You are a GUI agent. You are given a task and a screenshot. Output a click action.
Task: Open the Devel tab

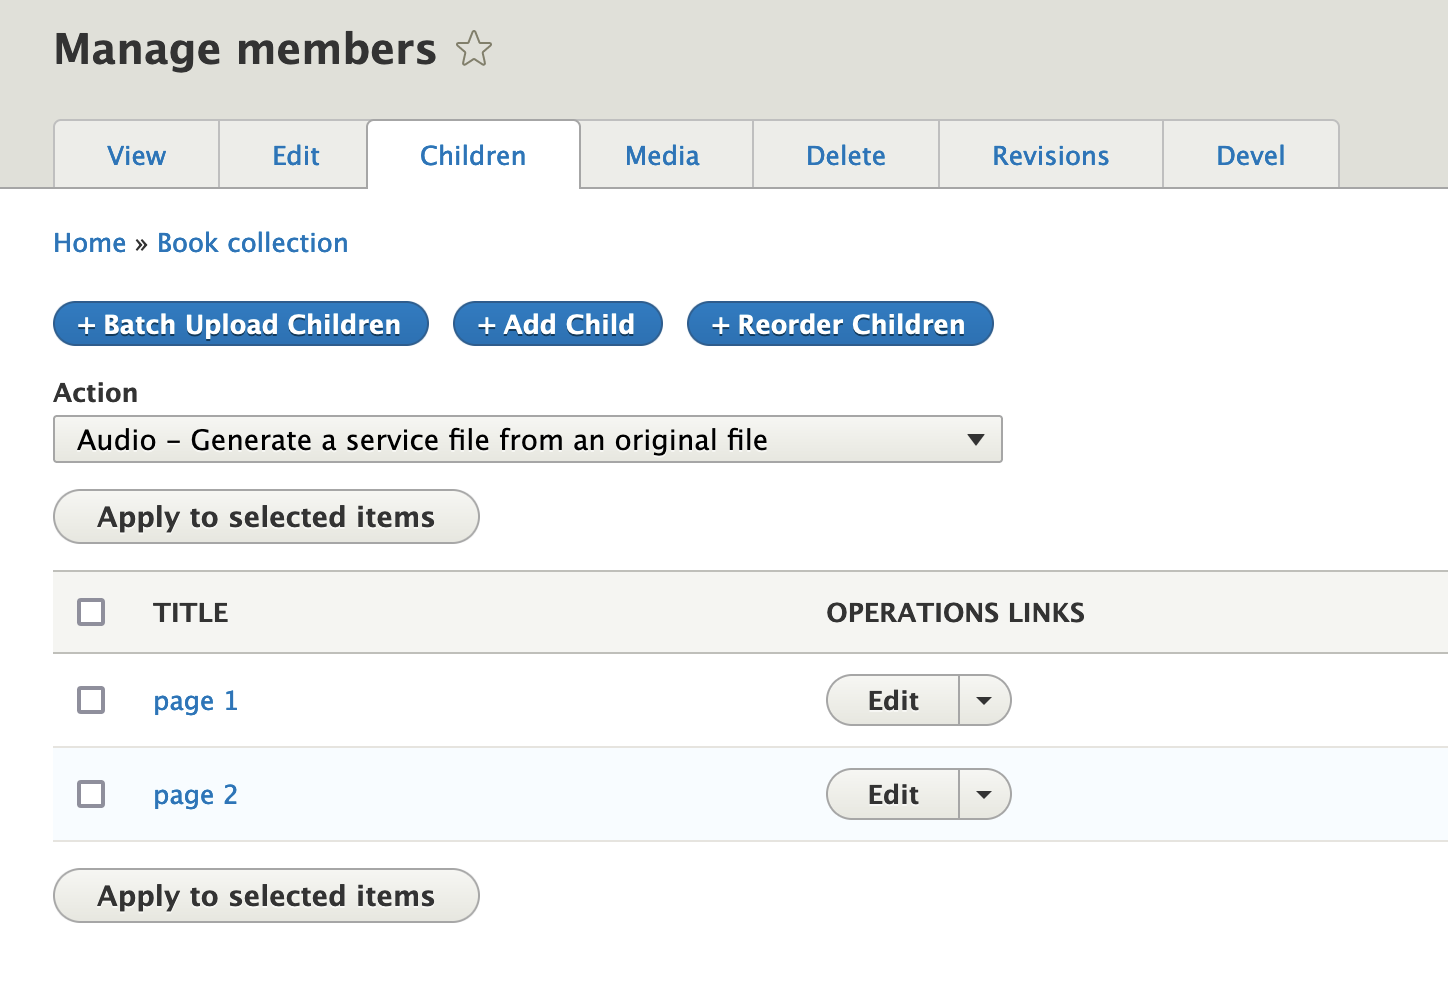point(1250,155)
